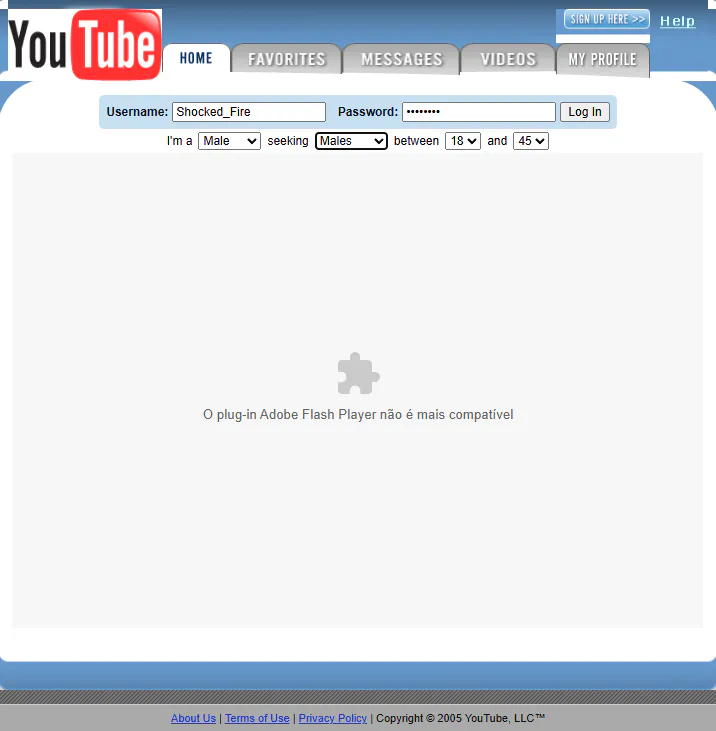Open the HOME tab
The height and width of the screenshot is (731, 716).
(196, 58)
